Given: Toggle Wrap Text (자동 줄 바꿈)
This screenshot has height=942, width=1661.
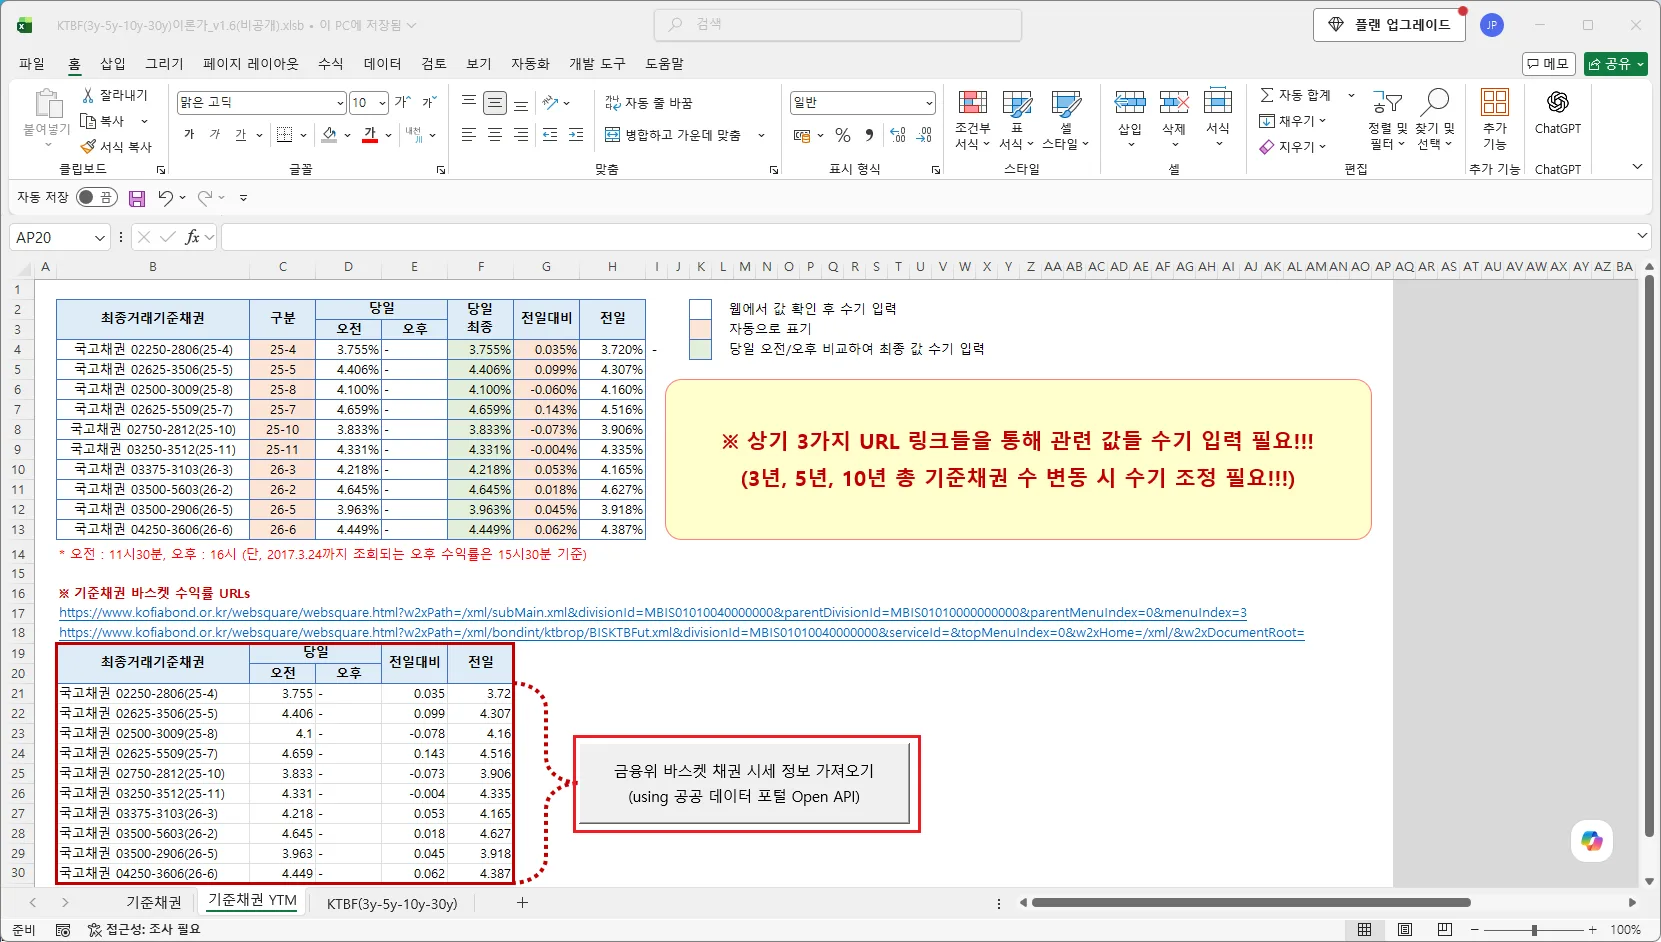Looking at the screenshot, I should (649, 103).
